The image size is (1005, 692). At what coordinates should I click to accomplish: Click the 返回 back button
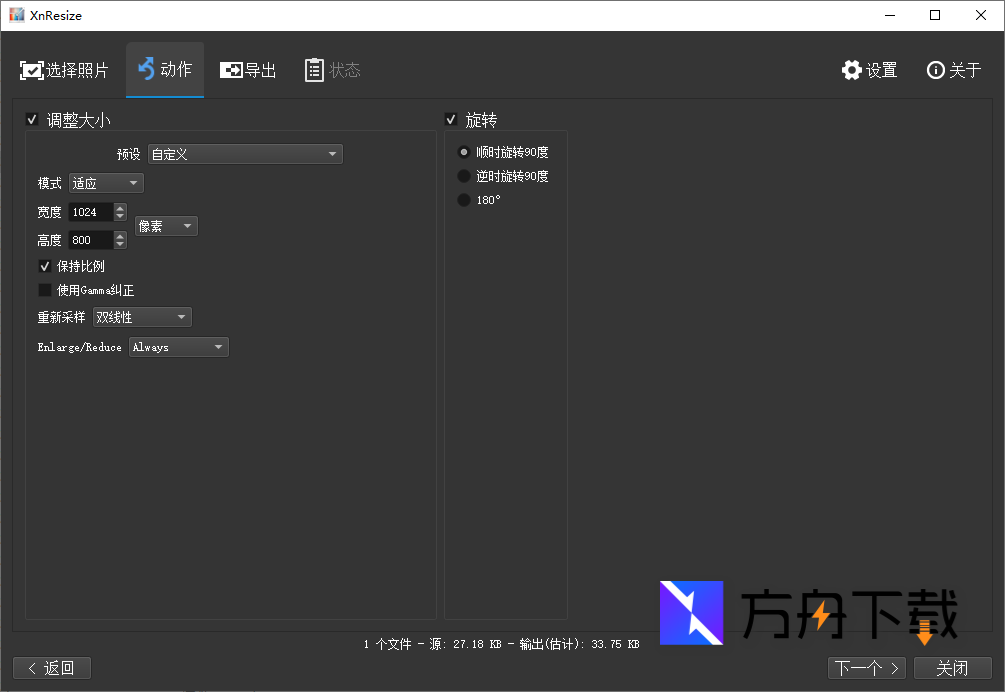(x=52, y=667)
